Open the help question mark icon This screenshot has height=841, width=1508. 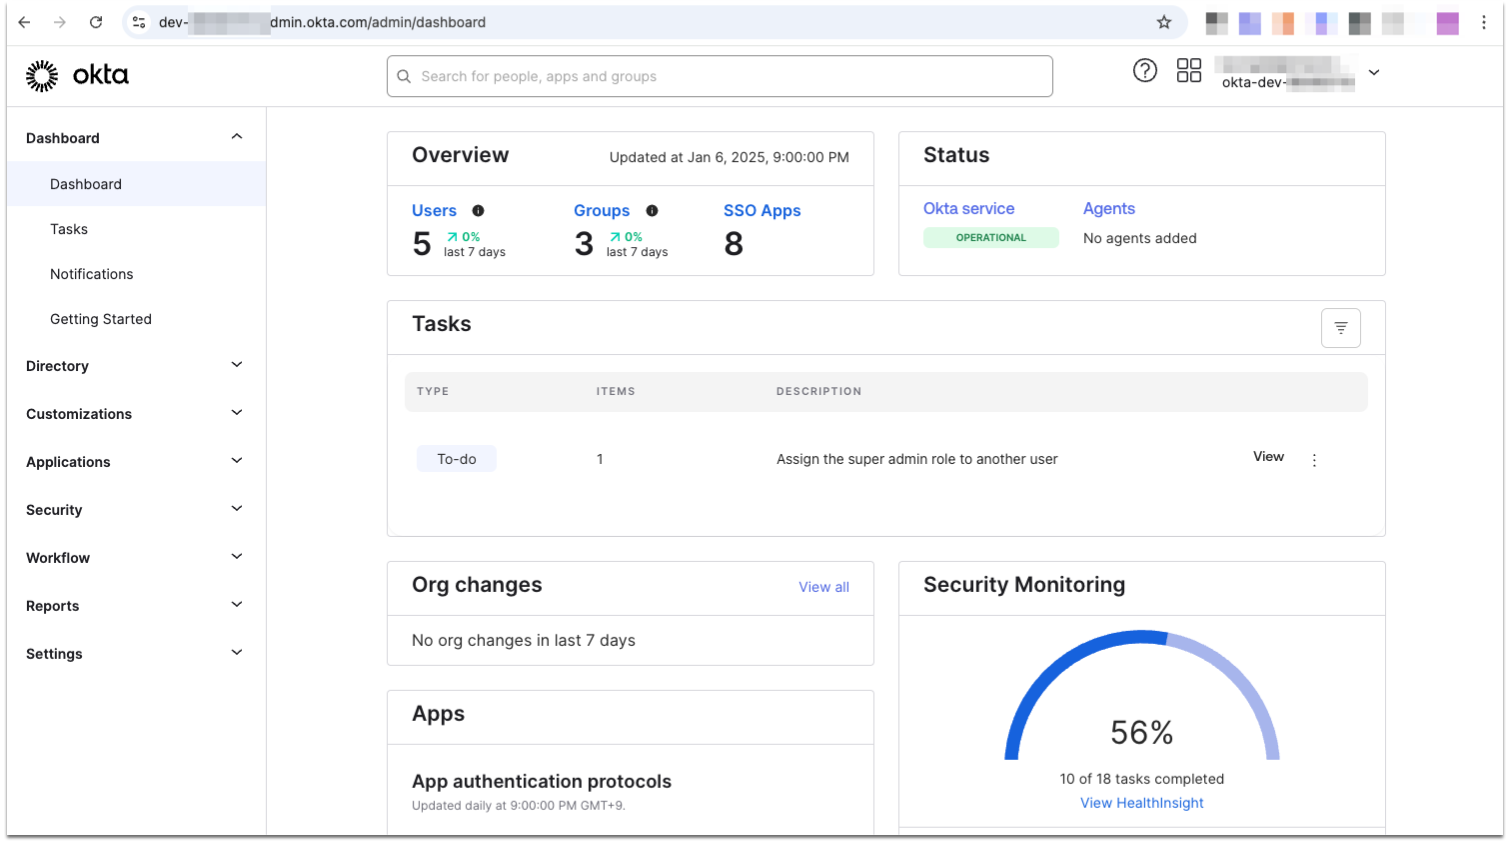click(1144, 70)
